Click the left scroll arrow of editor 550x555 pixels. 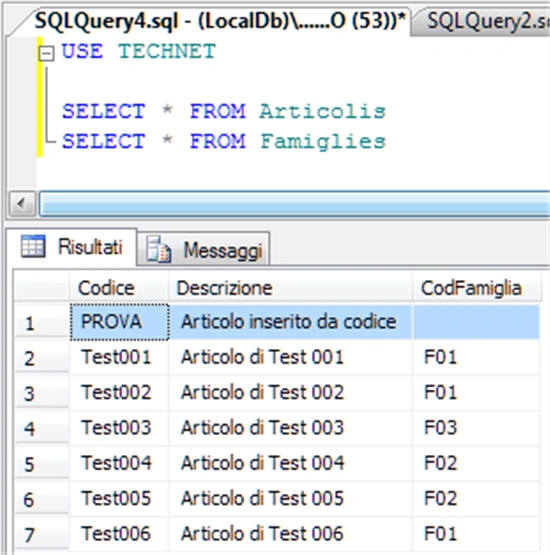pos(22,204)
